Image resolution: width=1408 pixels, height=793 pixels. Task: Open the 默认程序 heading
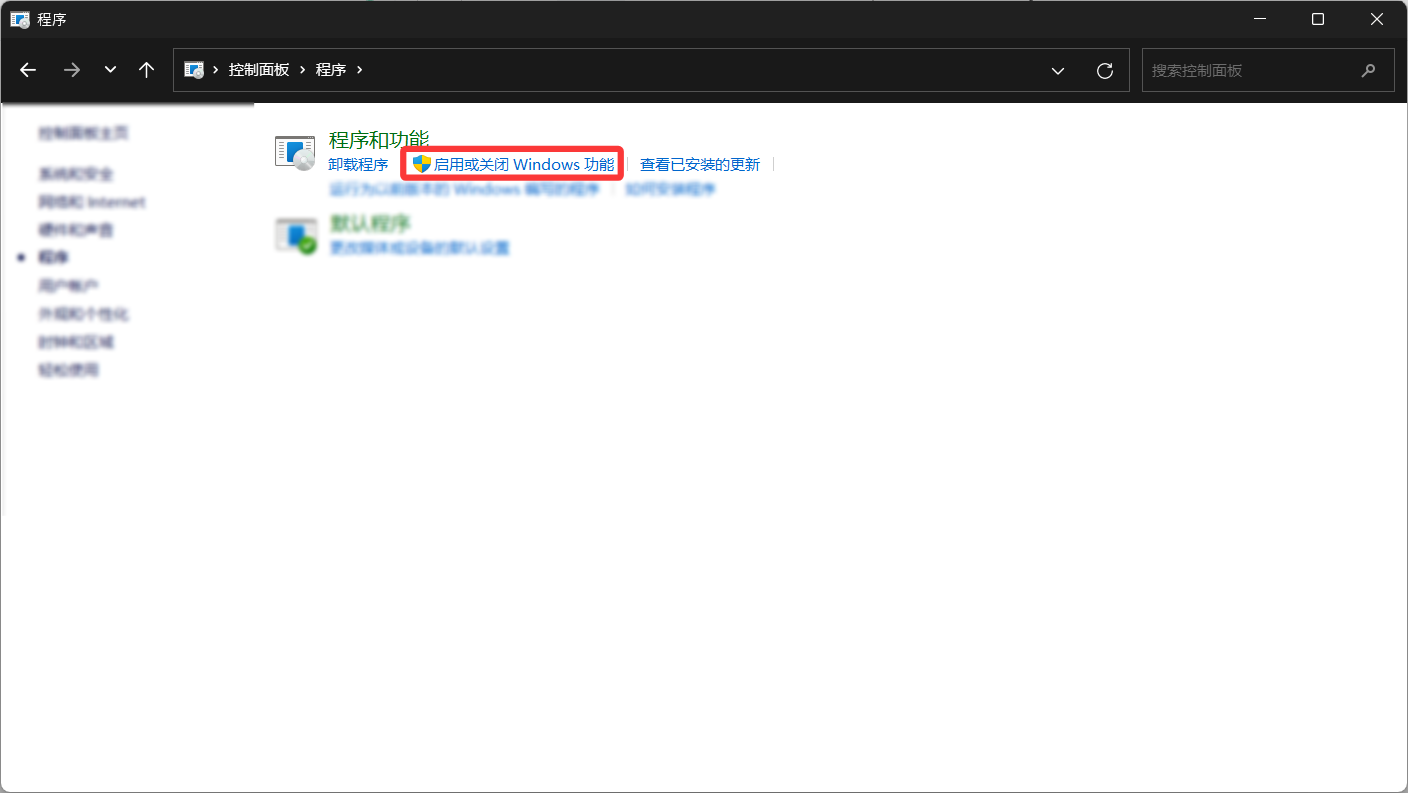click(x=370, y=222)
